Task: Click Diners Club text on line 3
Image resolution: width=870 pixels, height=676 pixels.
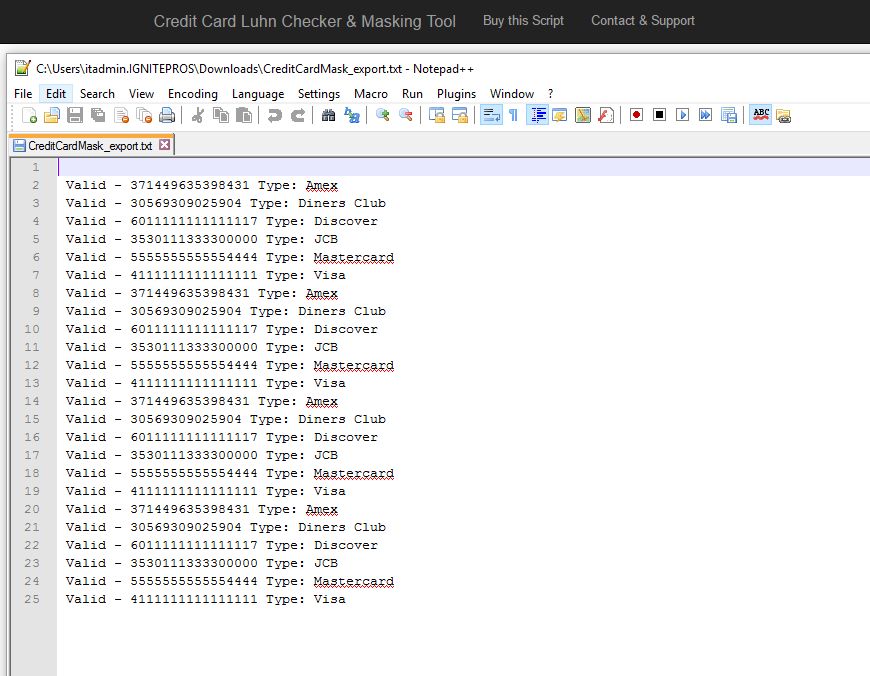Action: [x=342, y=203]
